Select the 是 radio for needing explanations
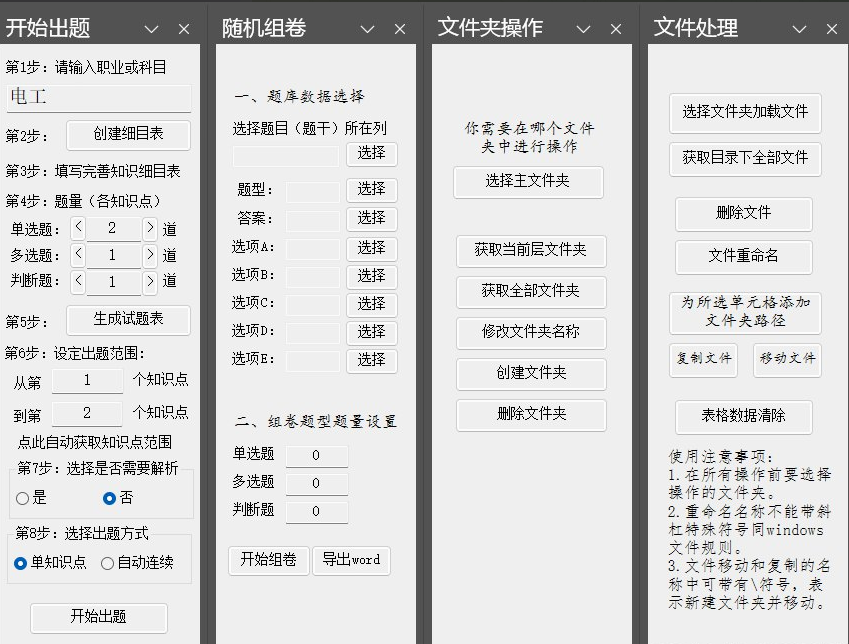The height and width of the screenshot is (644, 849). click(x=22, y=498)
